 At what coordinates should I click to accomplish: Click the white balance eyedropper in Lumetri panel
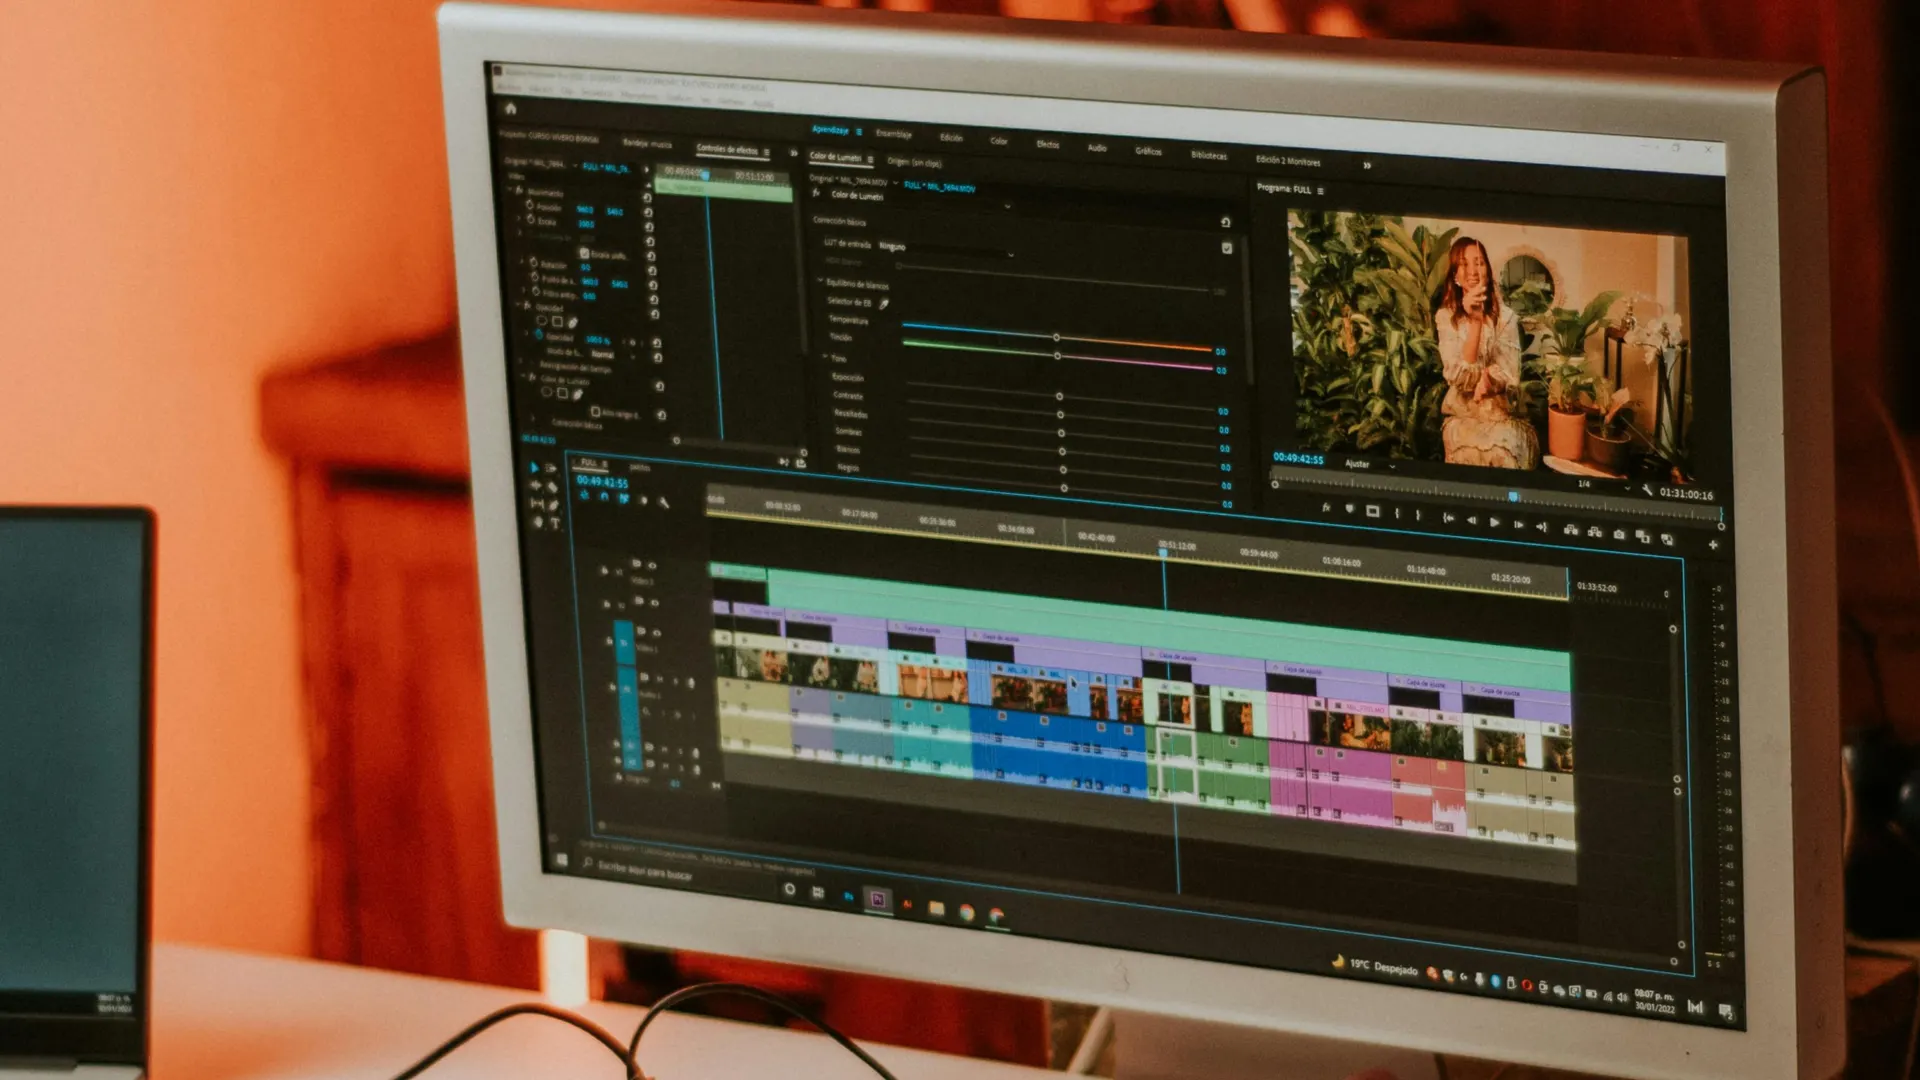point(884,302)
